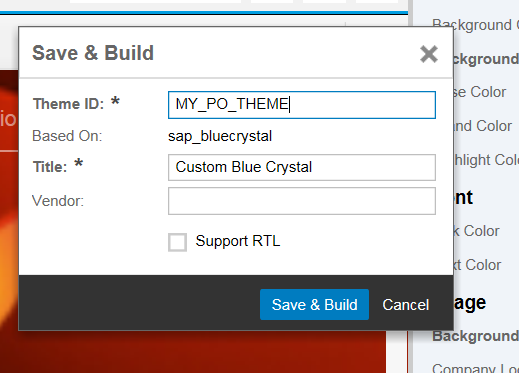Select the Brand Color item in side panel
519x373 pixels.
483,126
